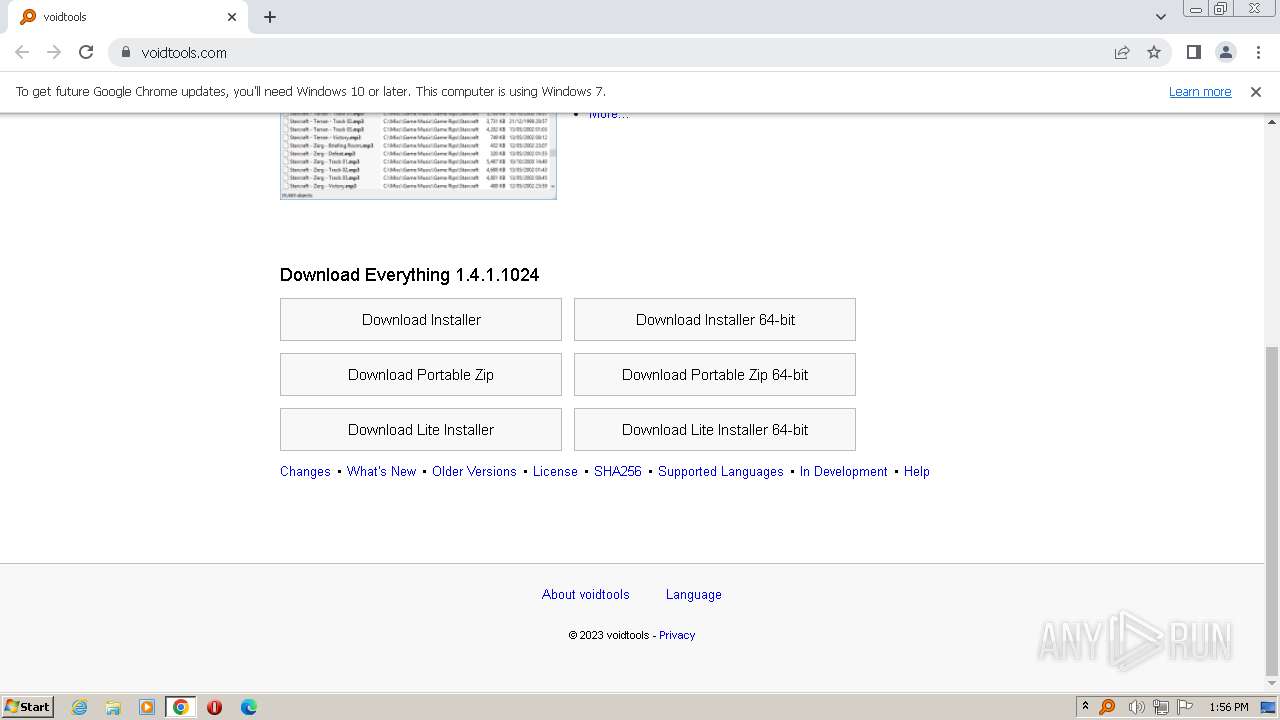Image resolution: width=1280 pixels, height=720 pixels.
Task: Click the taskbar clock showing 1:56 PM
Action: [x=1228, y=707]
